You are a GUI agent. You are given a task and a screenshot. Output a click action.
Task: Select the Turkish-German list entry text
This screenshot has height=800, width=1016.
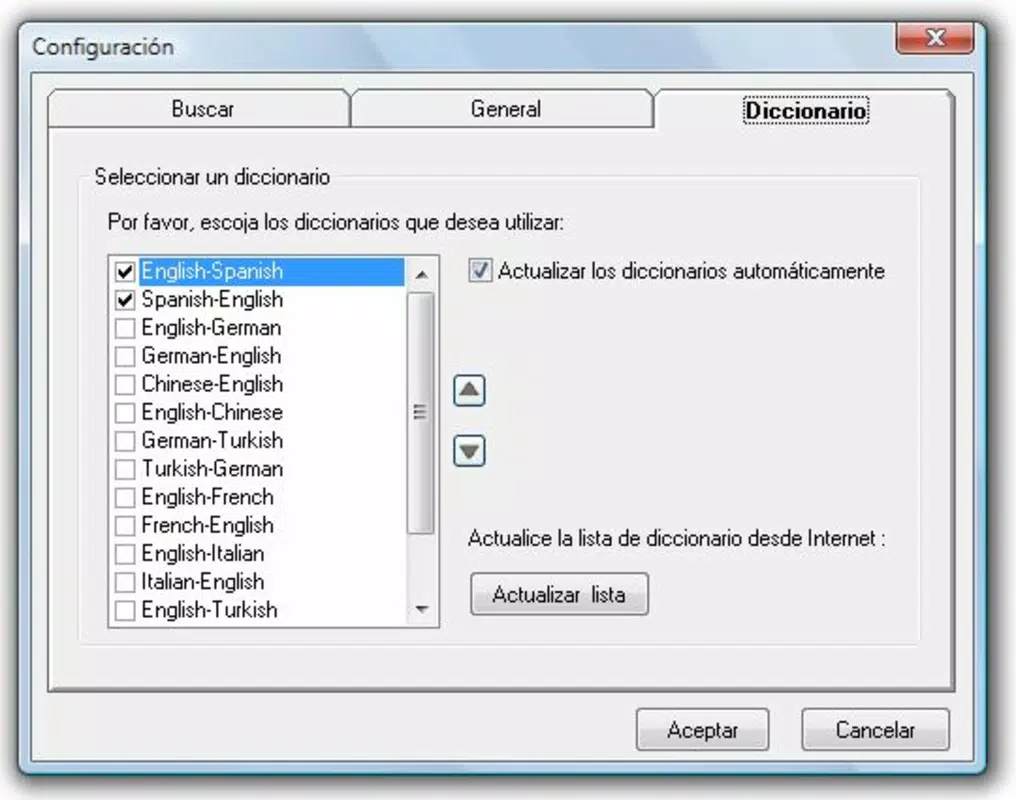pyautogui.click(x=212, y=468)
